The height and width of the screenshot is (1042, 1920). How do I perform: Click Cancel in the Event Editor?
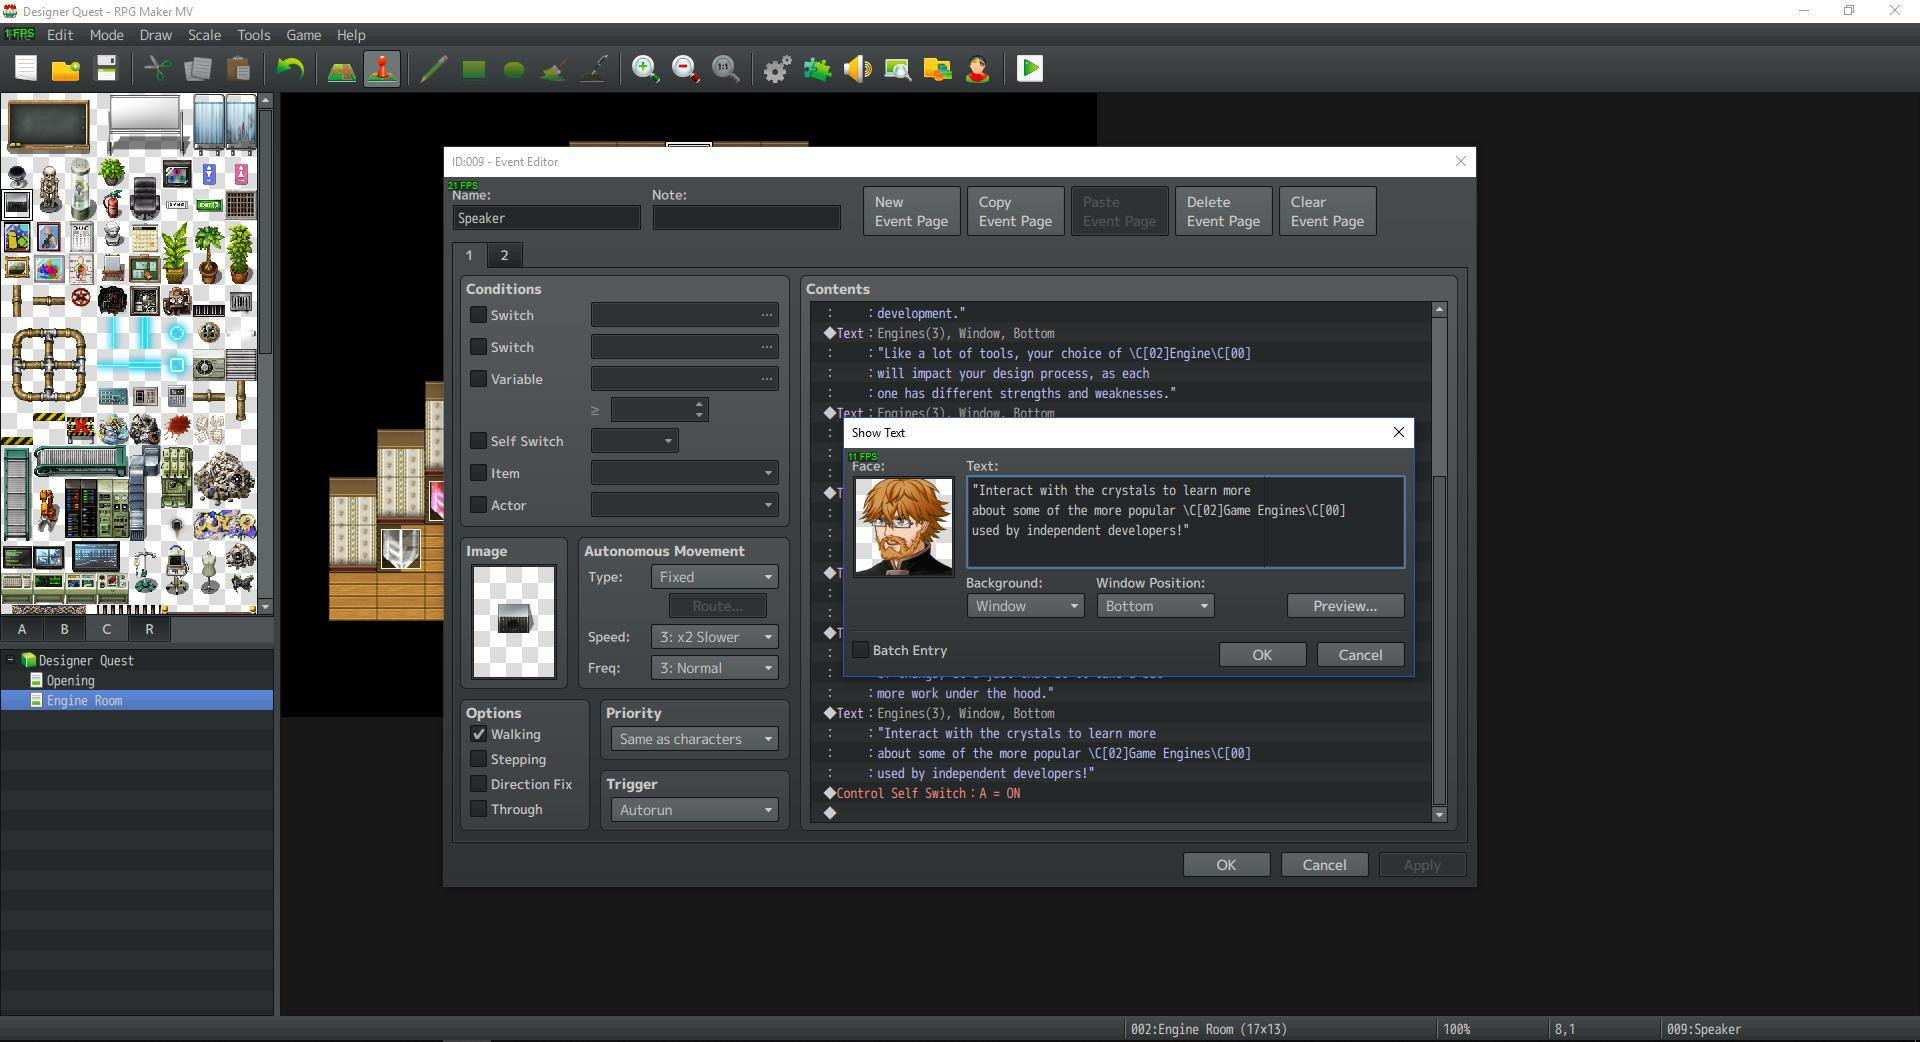click(1324, 865)
